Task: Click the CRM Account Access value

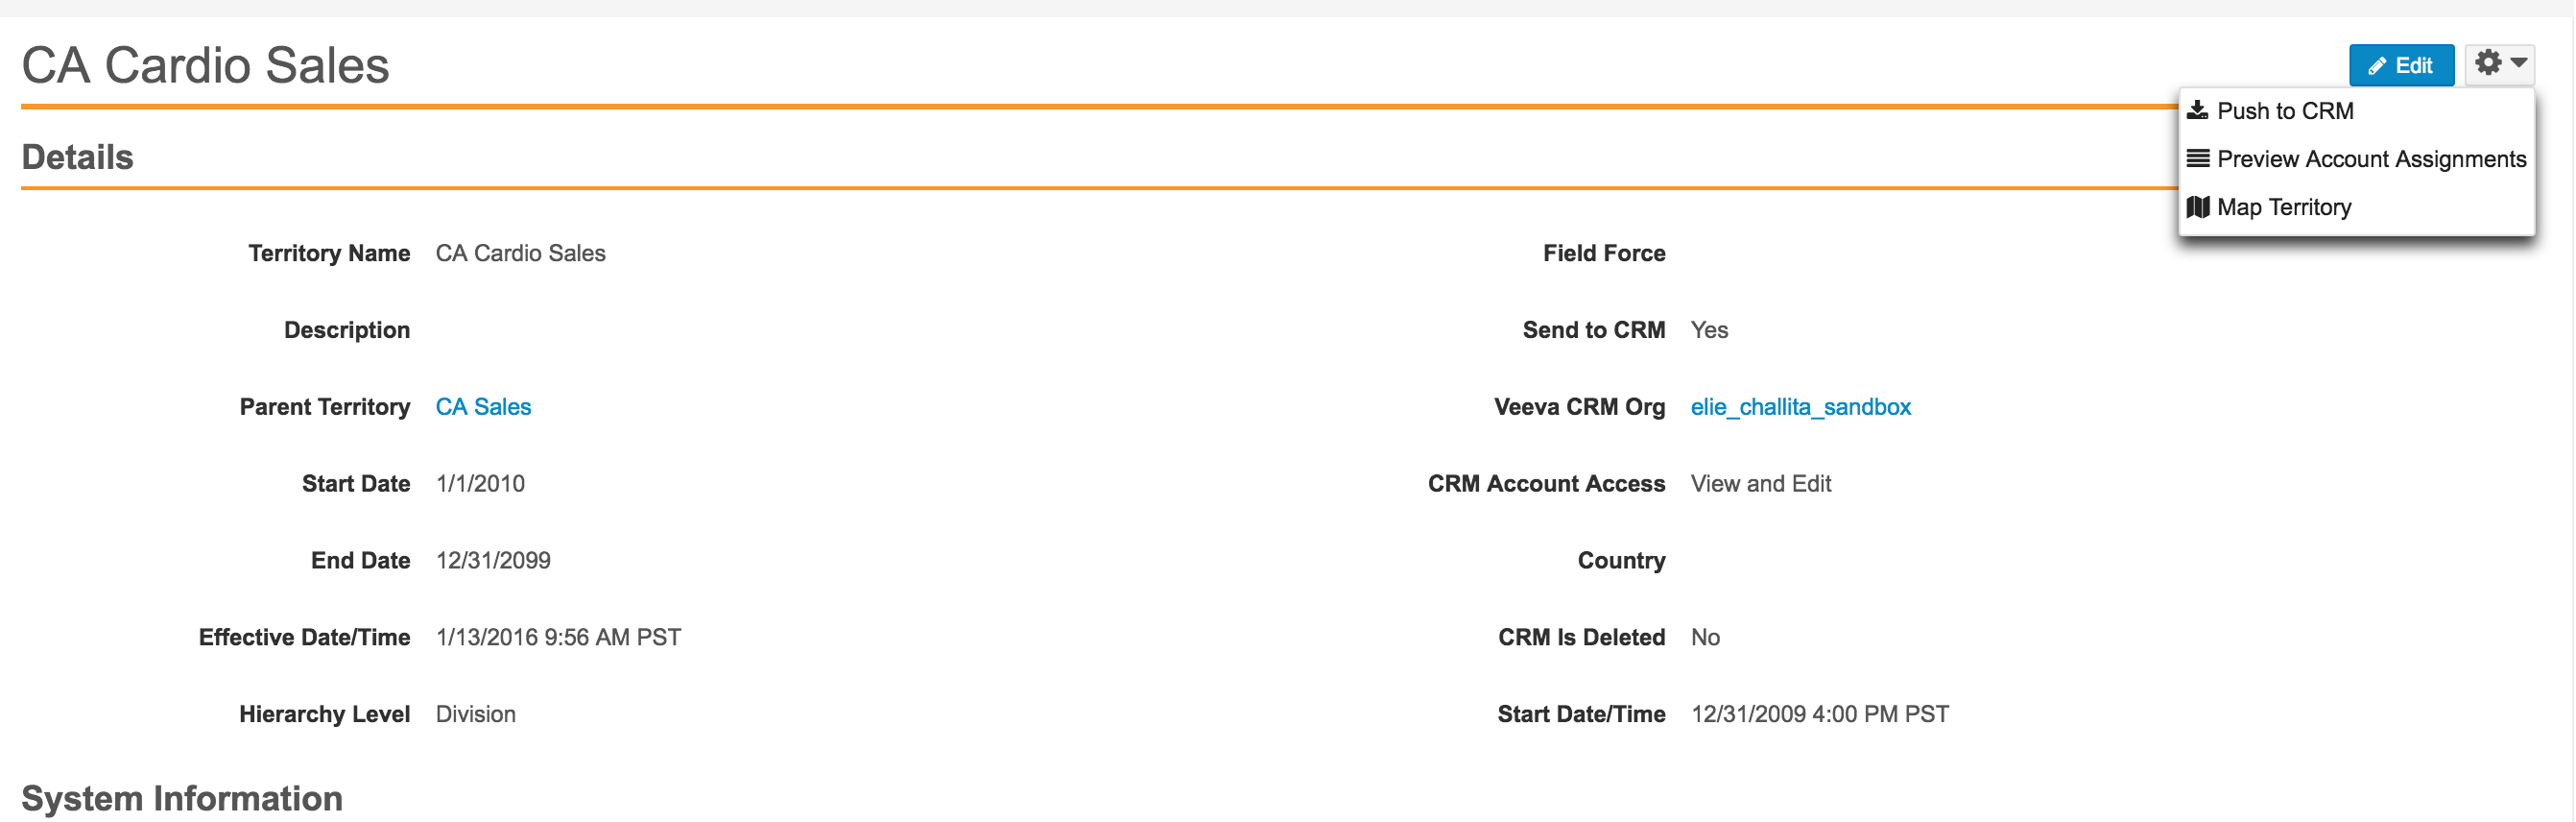Action: click(x=1760, y=484)
